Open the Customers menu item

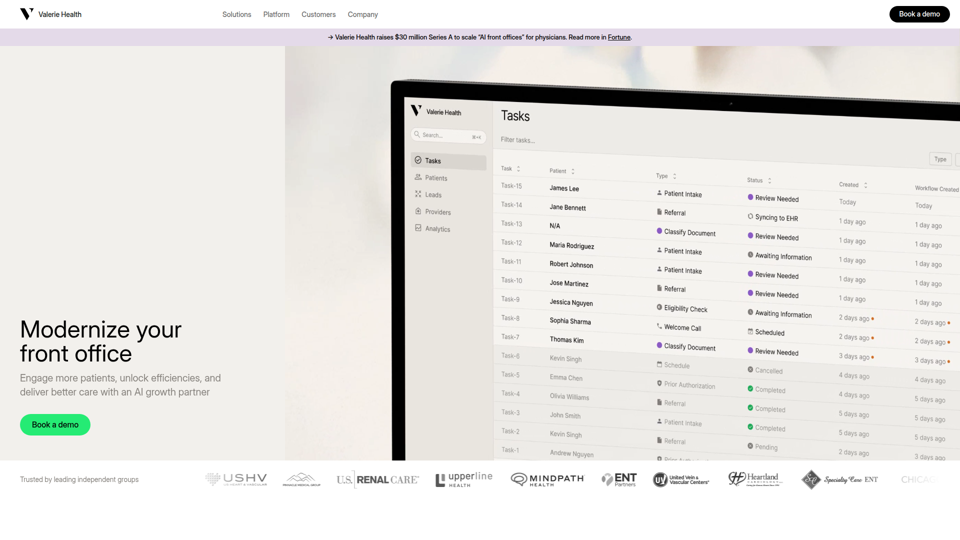click(319, 14)
